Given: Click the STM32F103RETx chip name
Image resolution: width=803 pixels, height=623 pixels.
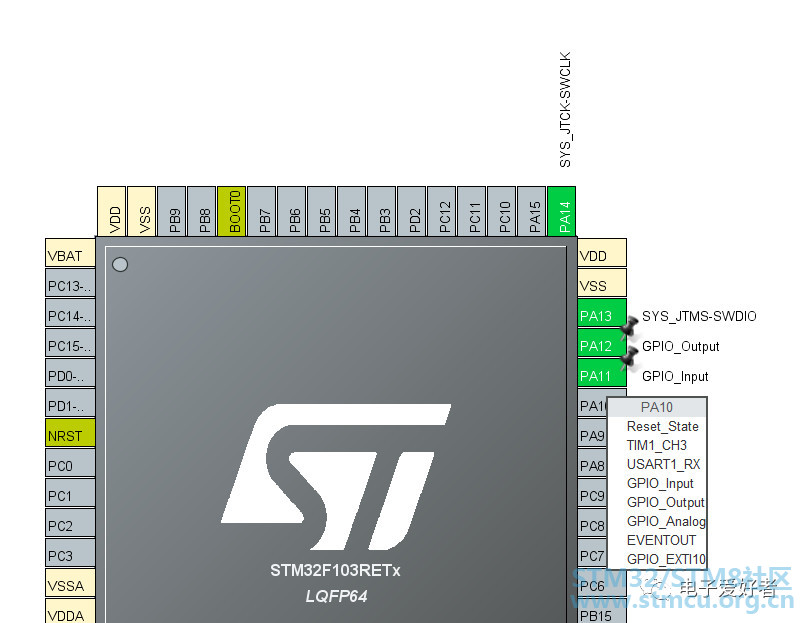Looking at the screenshot, I should pos(335,570).
